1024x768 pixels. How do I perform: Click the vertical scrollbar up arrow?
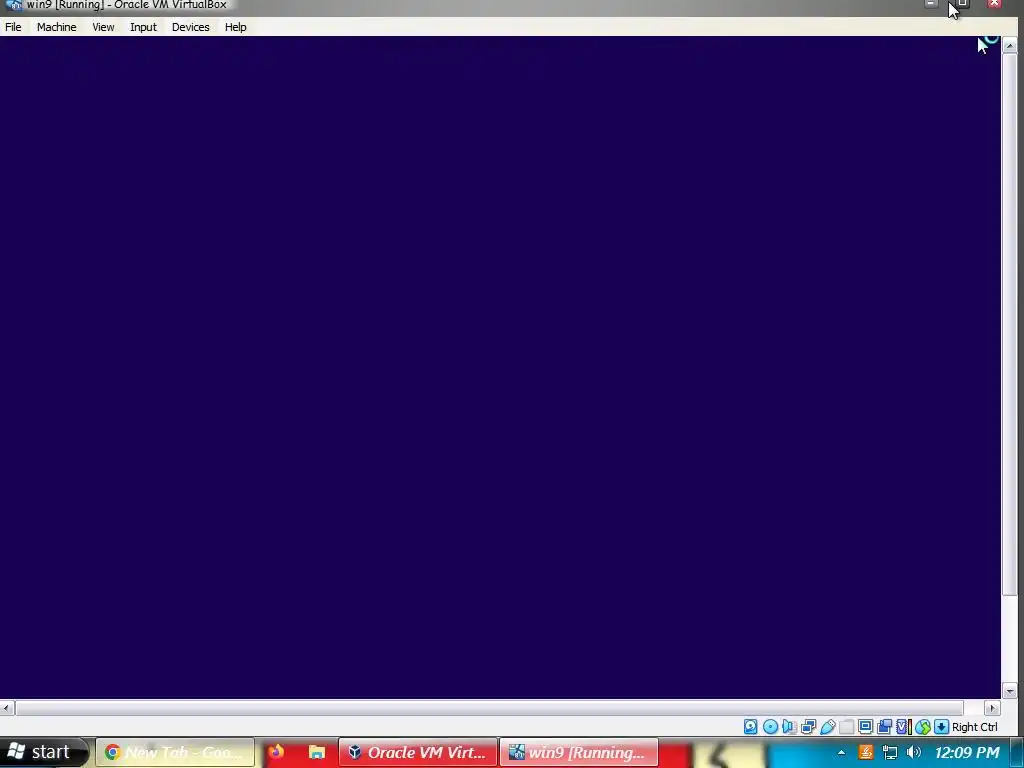coord(1010,46)
